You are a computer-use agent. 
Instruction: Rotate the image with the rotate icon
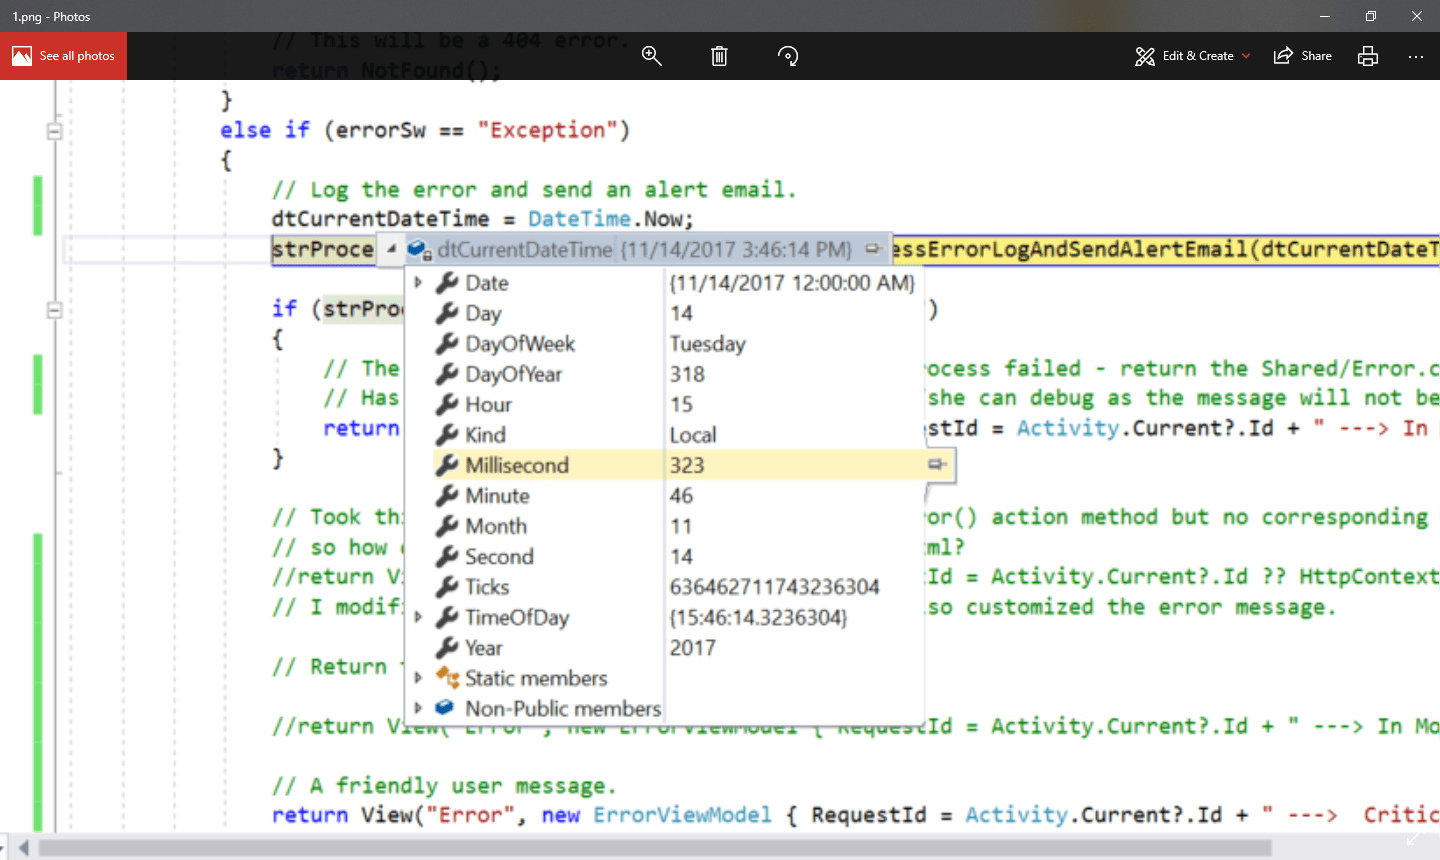point(788,56)
